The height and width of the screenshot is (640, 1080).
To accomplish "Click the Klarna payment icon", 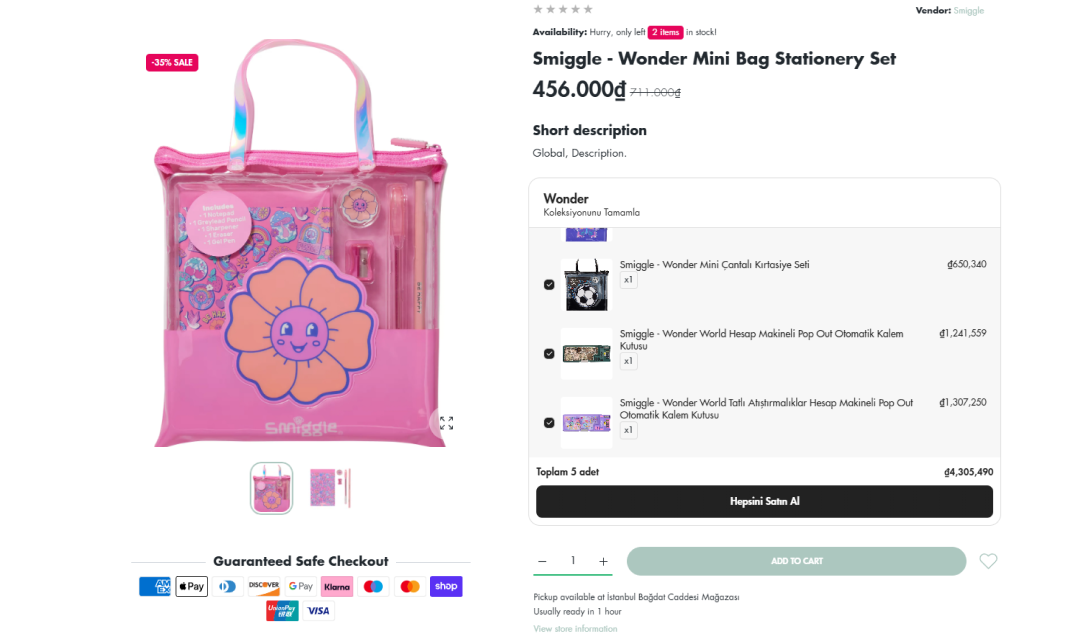I will click(x=337, y=586).
